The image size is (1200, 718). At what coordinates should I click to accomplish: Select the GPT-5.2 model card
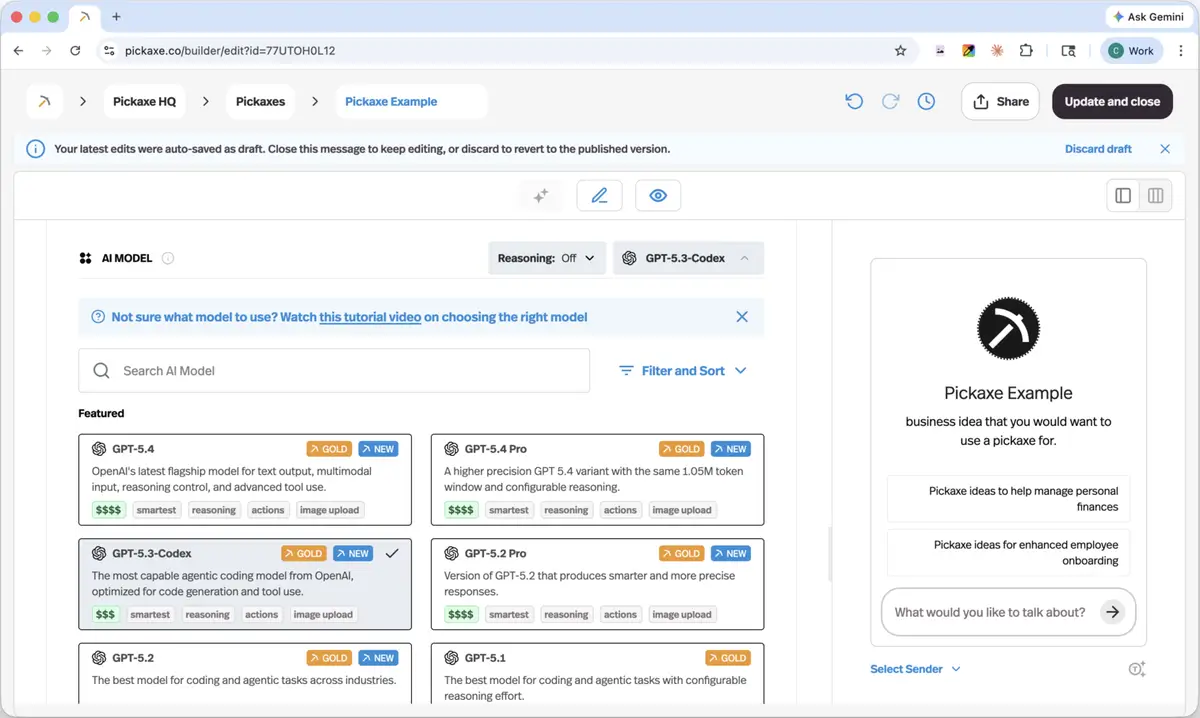point(245,674)
